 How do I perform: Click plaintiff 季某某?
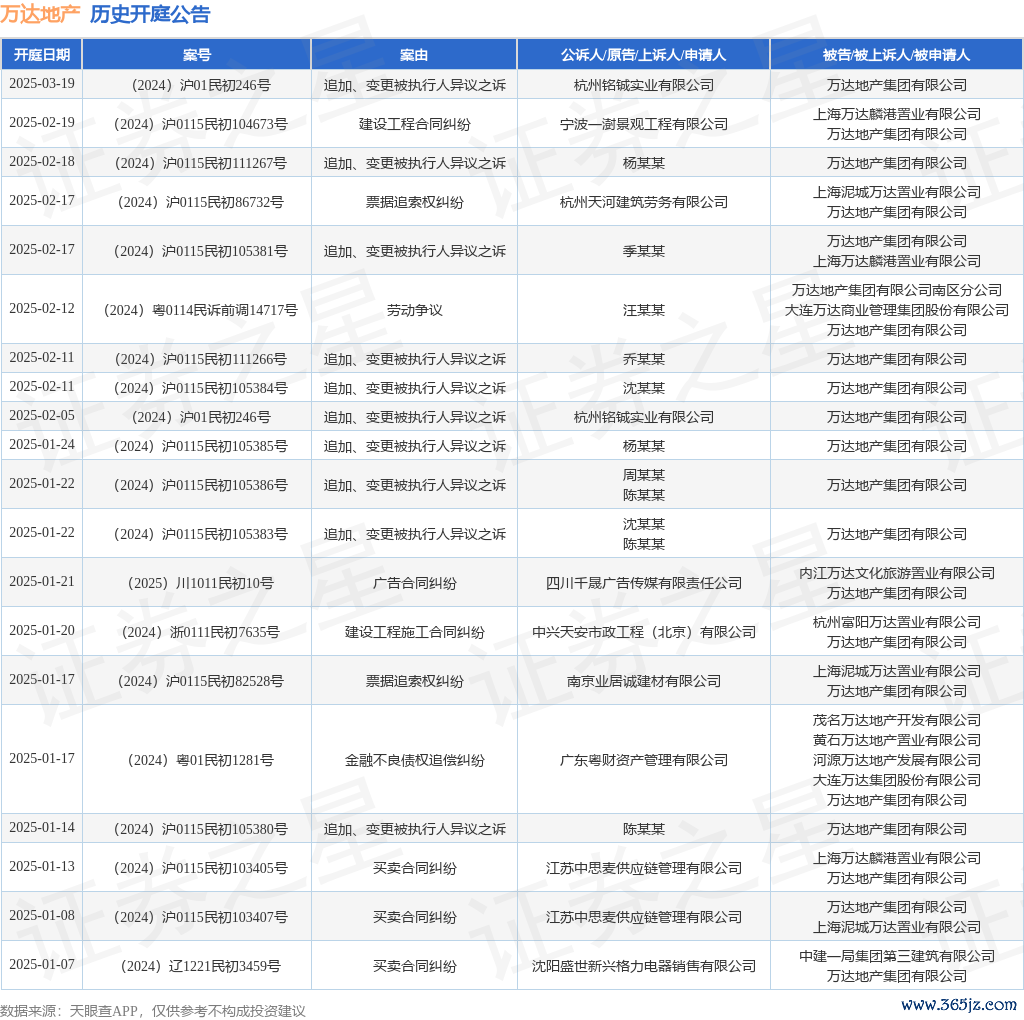pos(643,251)
